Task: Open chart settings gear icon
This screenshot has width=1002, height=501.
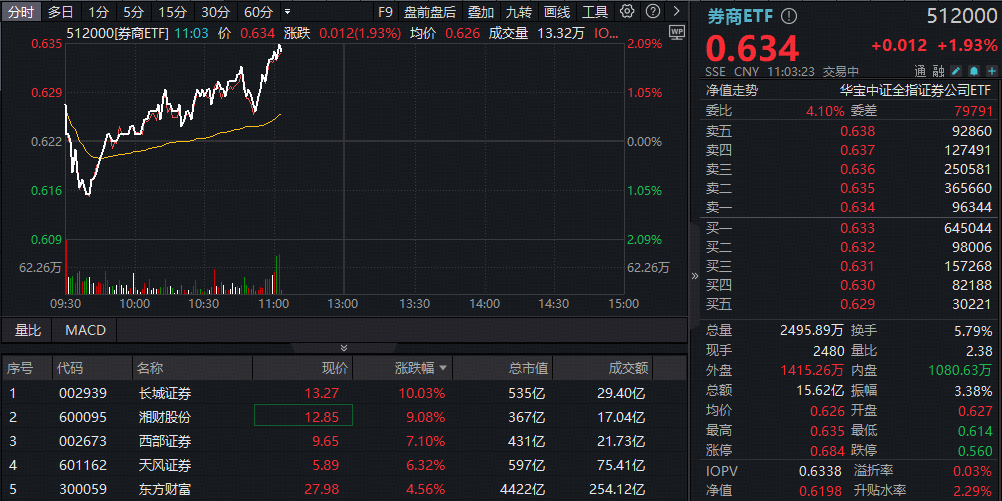Action: pyautogui.click(x=628, y=11)
